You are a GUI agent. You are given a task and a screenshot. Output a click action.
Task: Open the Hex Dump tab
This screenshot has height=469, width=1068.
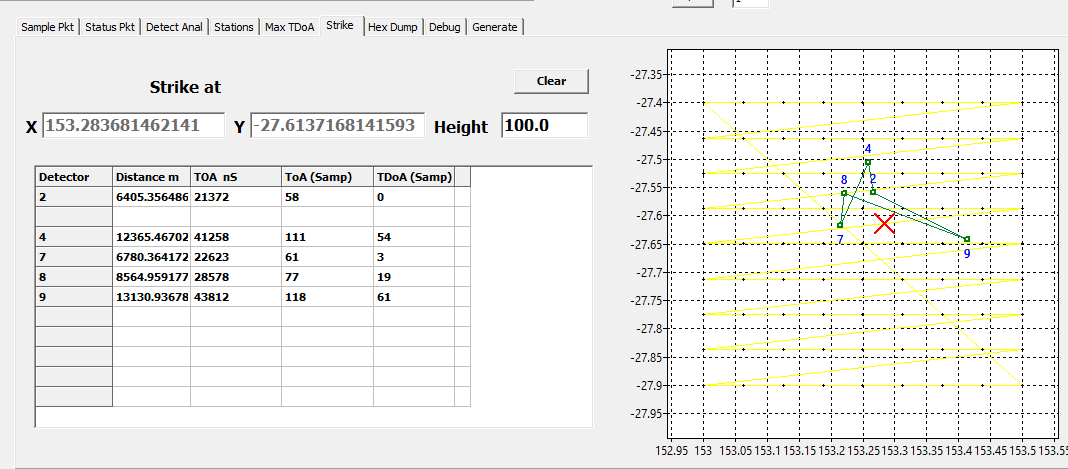pyautogui.click(x=393, y=27)
